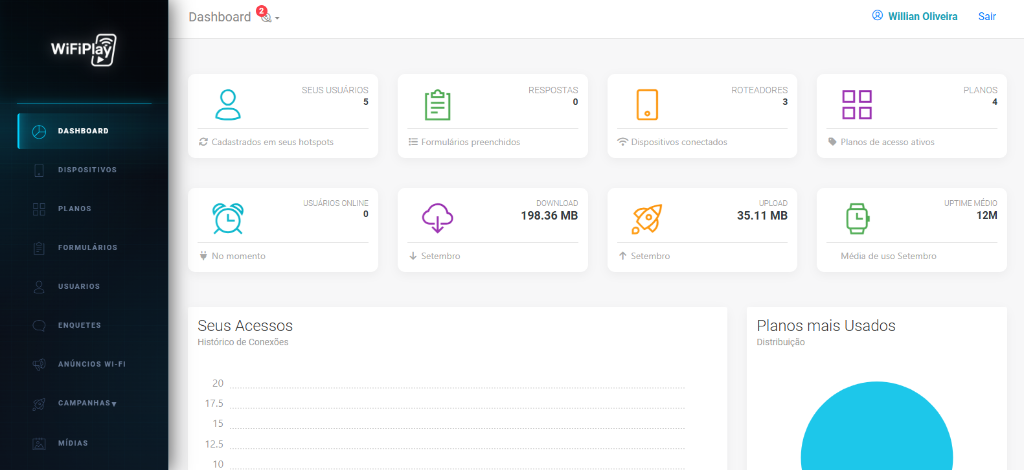Click the Distribuição subtitle
The image size is (1024, 470).
coord(780,342)
